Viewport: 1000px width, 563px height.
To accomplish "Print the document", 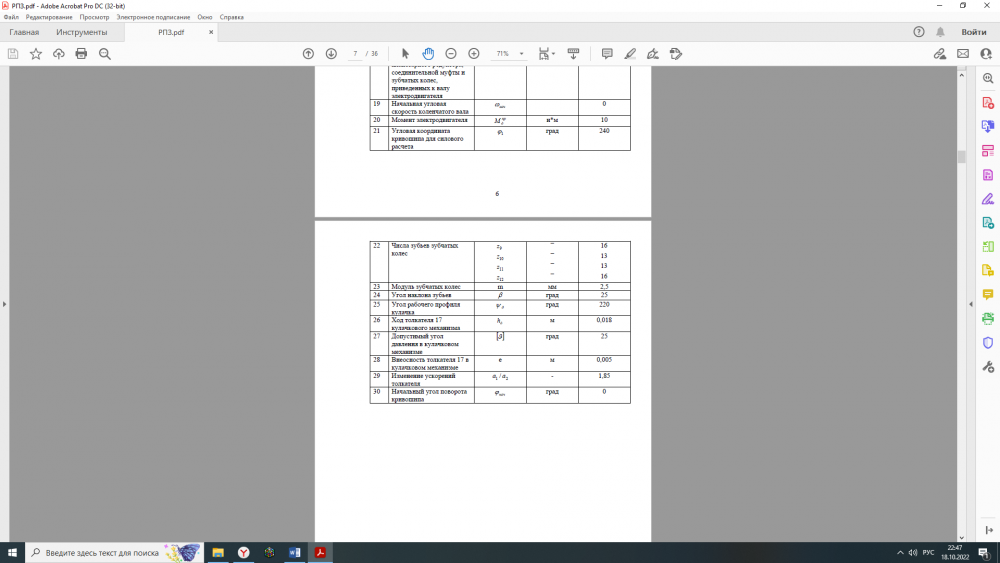I will [81, 54].
